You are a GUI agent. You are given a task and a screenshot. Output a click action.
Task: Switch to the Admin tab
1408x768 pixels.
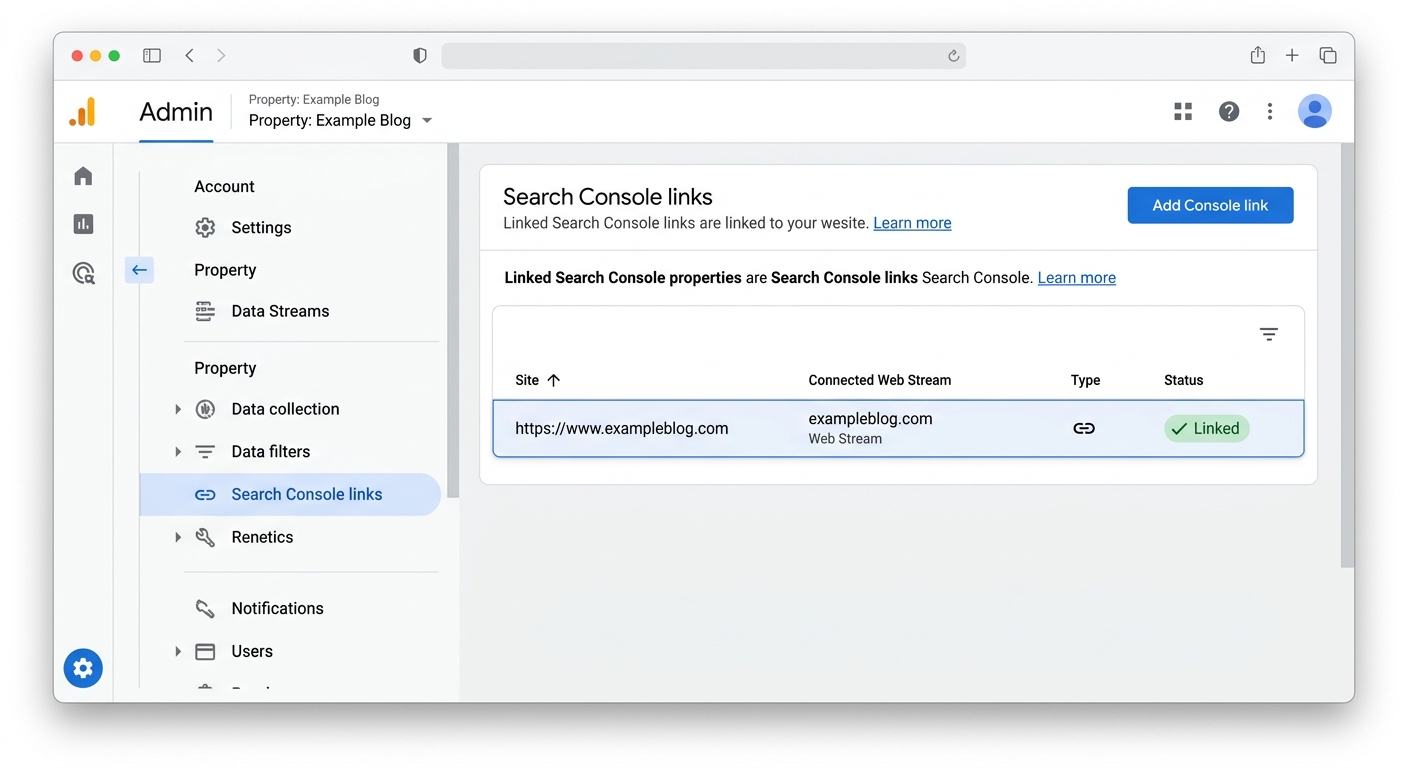coord(176,112)
